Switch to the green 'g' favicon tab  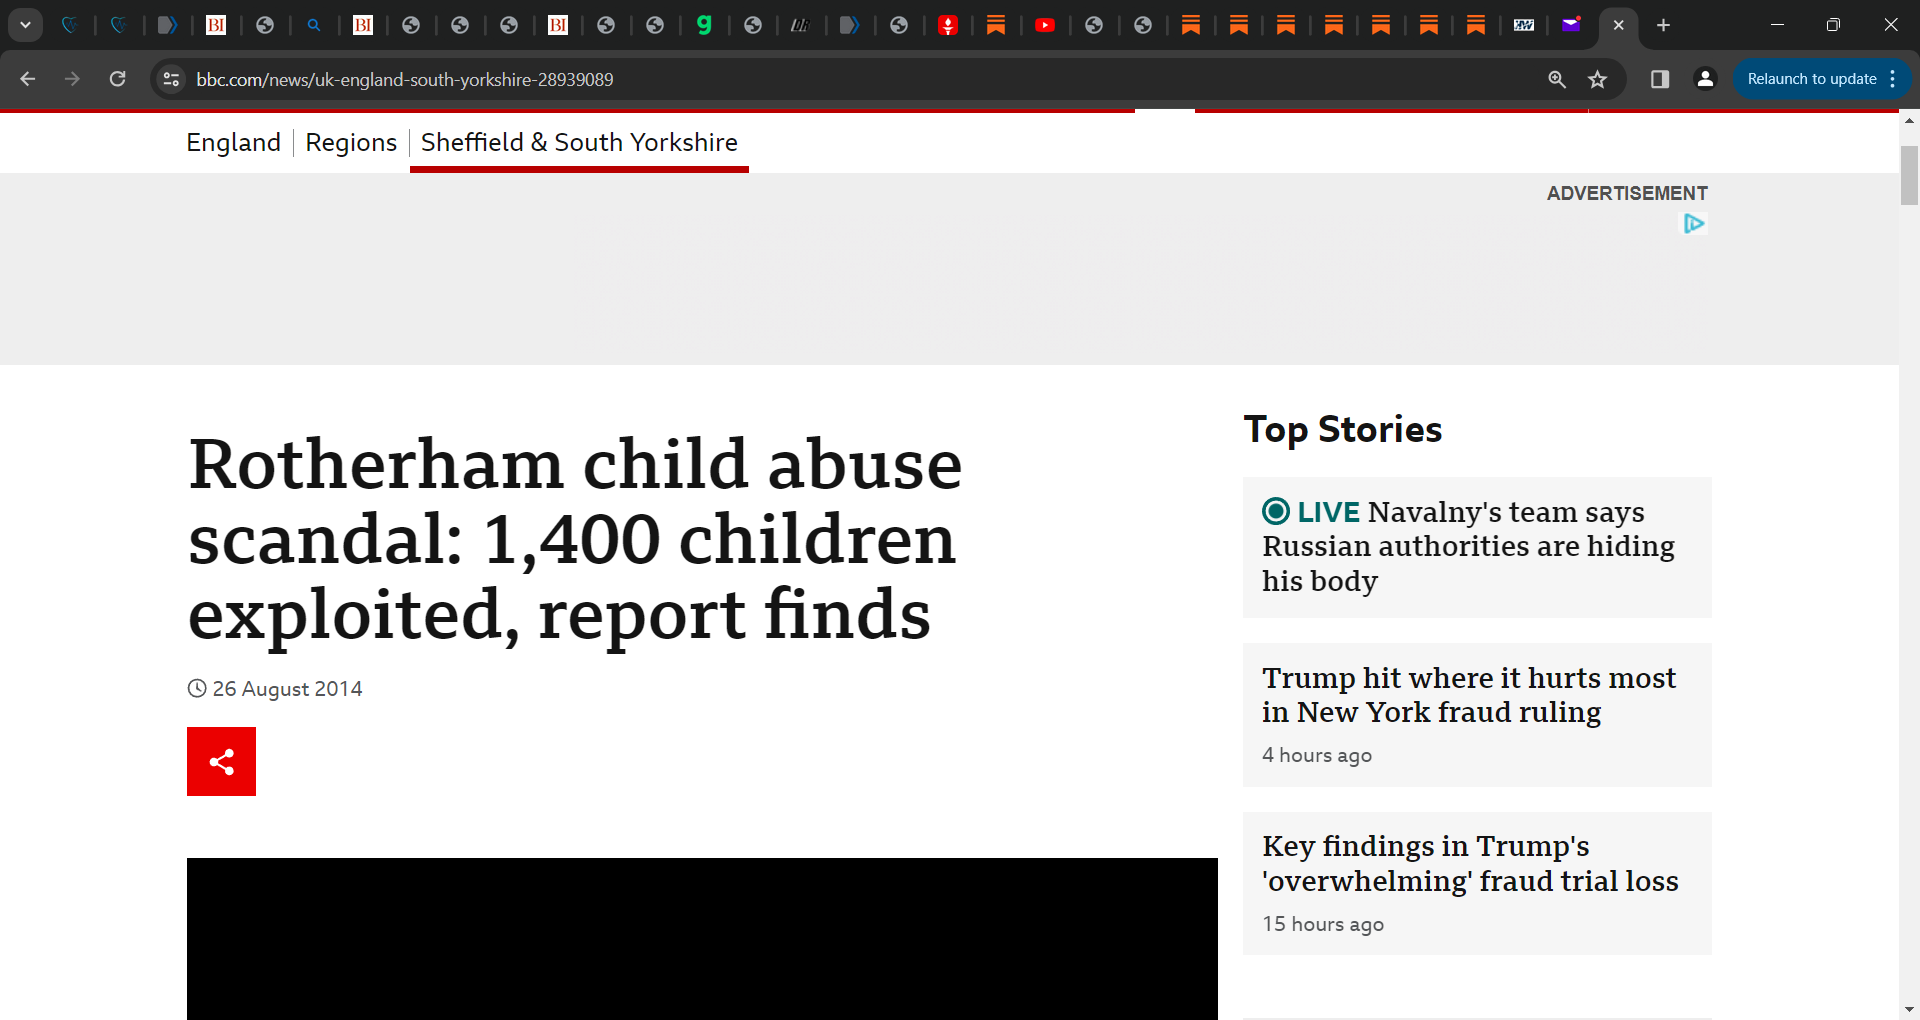(704, 25)
